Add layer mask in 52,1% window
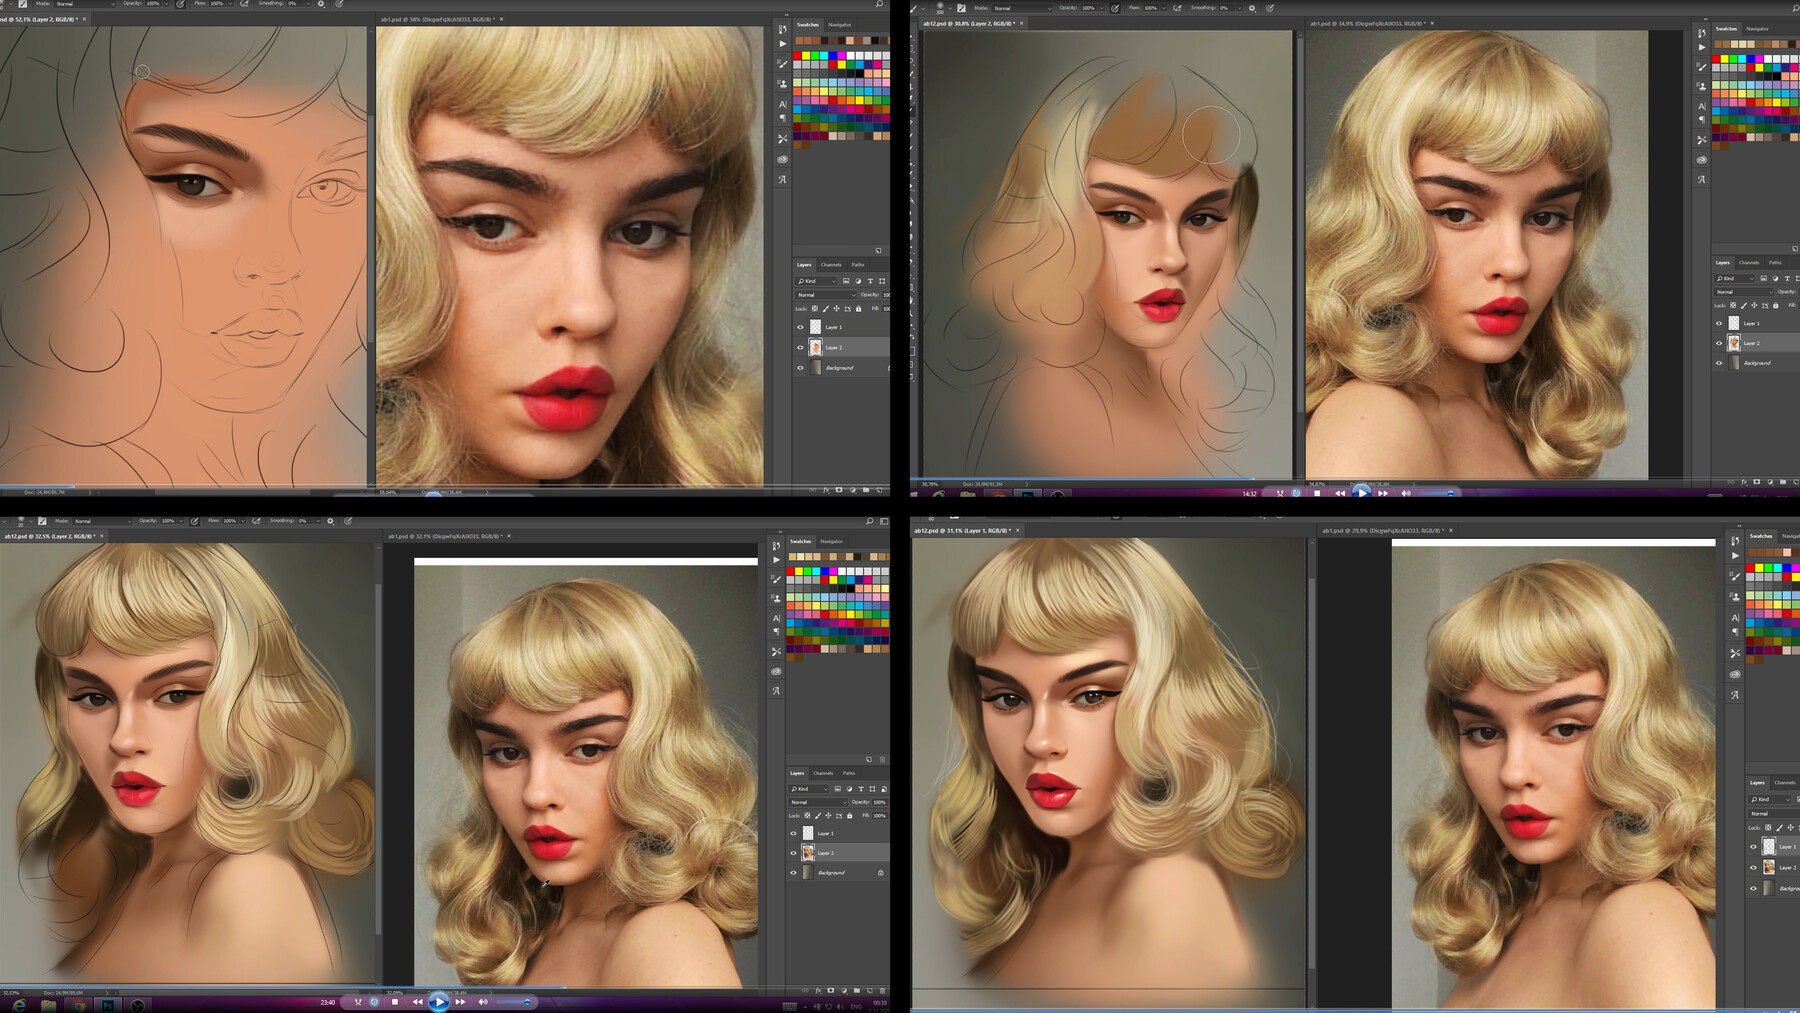The image size is (1800, 1013). pos(839,490)
